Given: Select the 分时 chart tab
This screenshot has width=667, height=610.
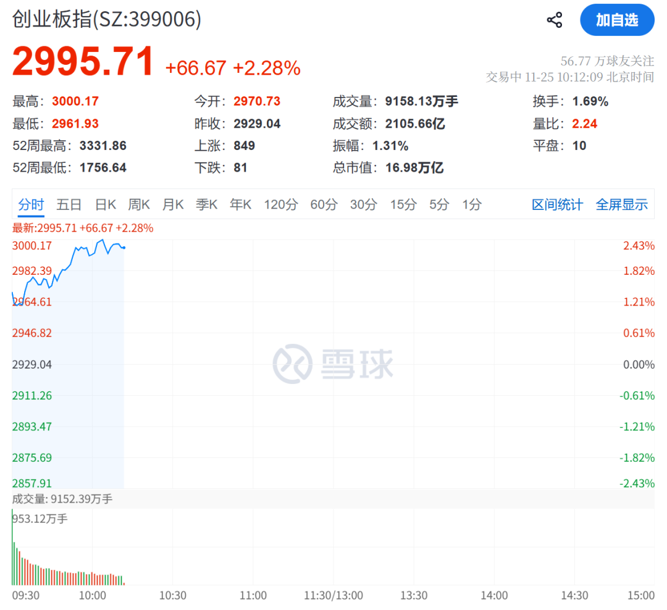Looking at the screenshot, I should coord(31,205).
